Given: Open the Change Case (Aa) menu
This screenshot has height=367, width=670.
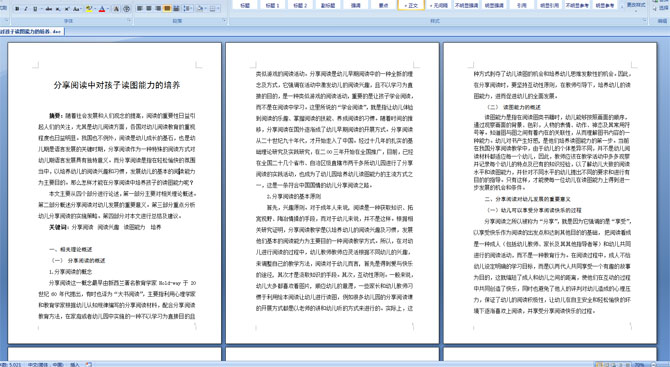Looking at the screenshot, I should pyautogui.click(x=77, y=9).
